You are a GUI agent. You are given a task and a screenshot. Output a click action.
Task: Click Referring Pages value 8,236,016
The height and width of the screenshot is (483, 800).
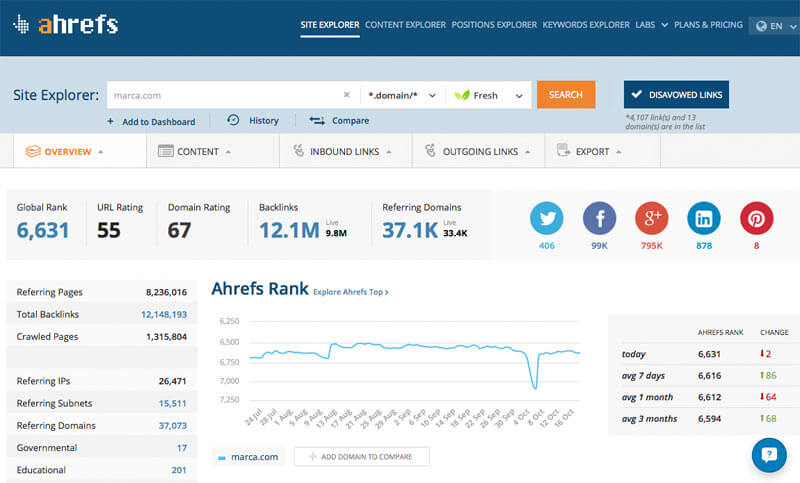coord(166,292)
